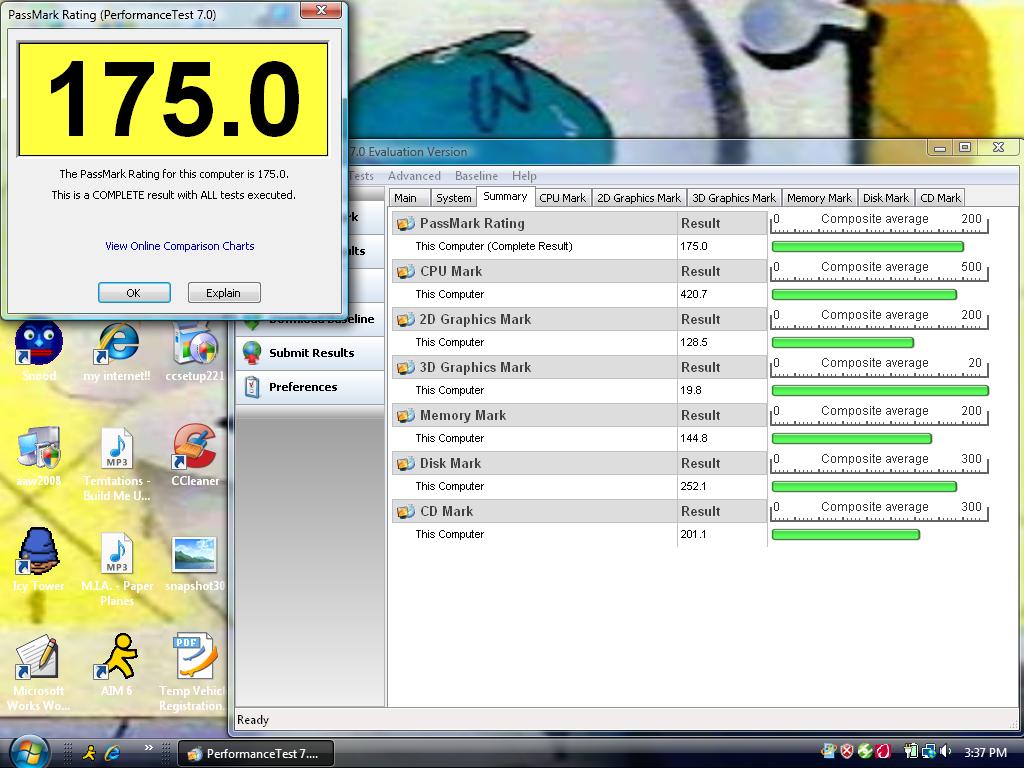The width and height of the screenshot is (1024, 768).
Task: Click the red shield security tray icon
Action: (x=847, y=752)
